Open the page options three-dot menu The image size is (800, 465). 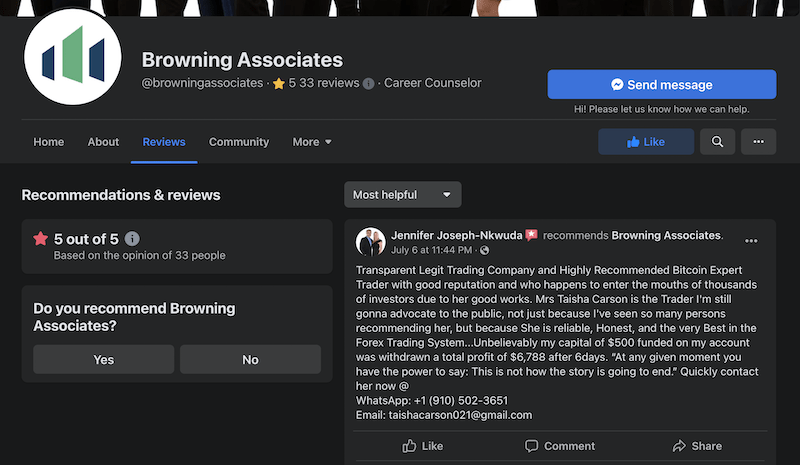758,141
